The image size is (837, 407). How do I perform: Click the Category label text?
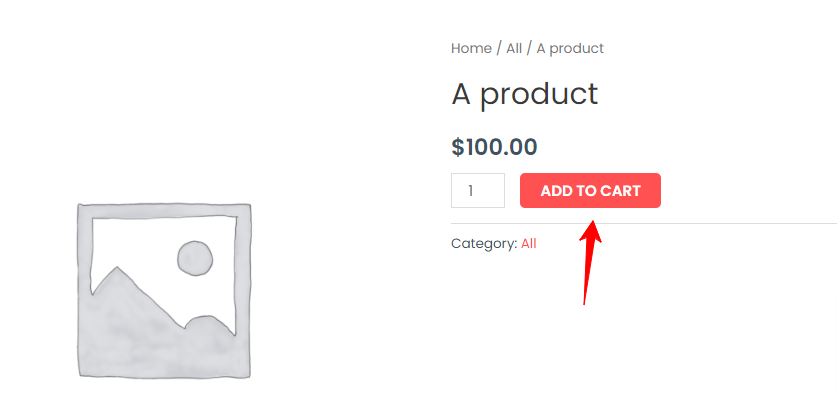pyautogui.click(x=484, y=244)
